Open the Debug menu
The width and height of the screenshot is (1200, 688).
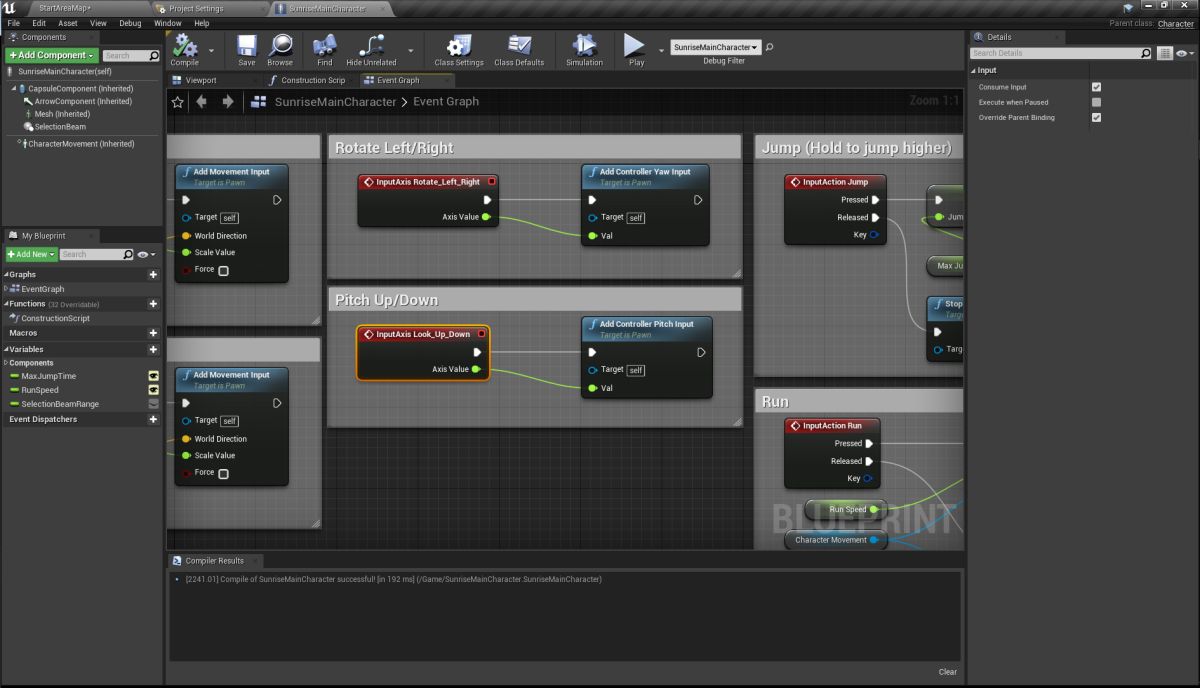tap(131, 23)
